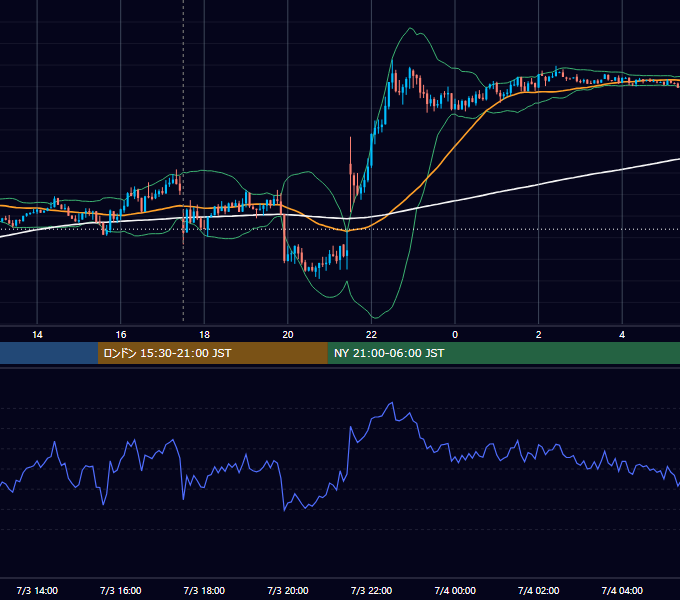Click the '14' hour label on chart axis
This screenshot has width=680, height=600.
coord(37,335)
